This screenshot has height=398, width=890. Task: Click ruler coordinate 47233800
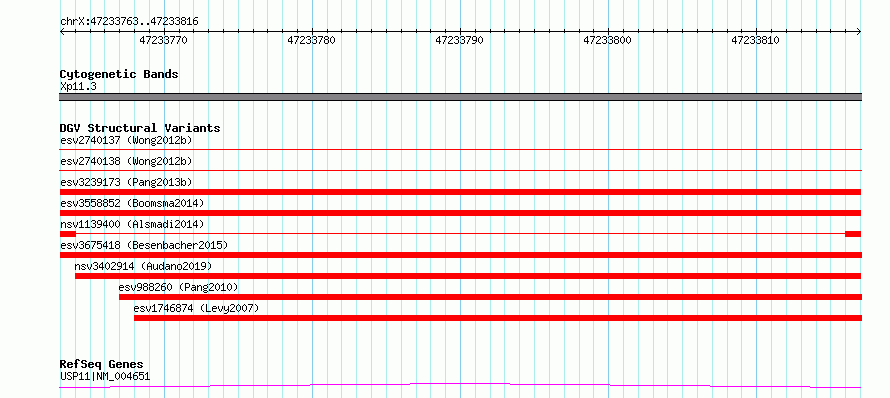(607, 40)
